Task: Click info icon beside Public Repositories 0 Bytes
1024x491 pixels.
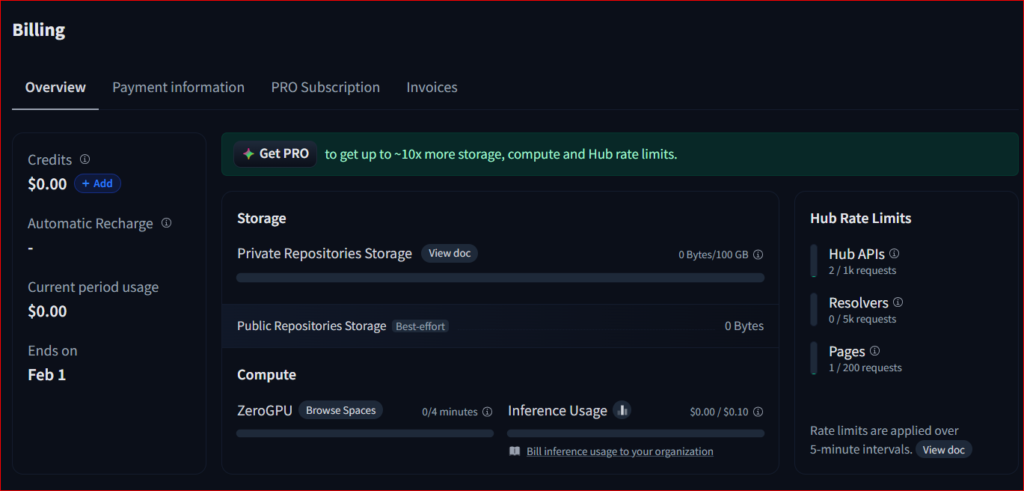Action: [x=744, y=326]
